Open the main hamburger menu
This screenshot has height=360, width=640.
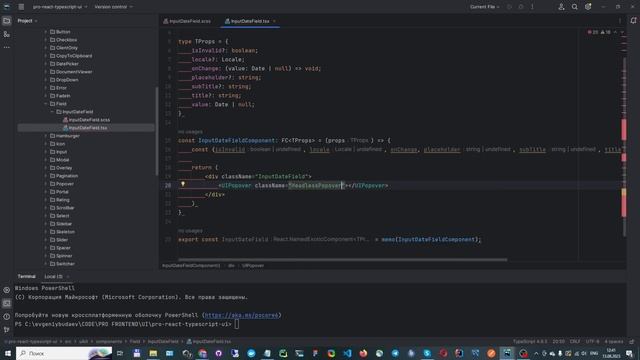21,7
